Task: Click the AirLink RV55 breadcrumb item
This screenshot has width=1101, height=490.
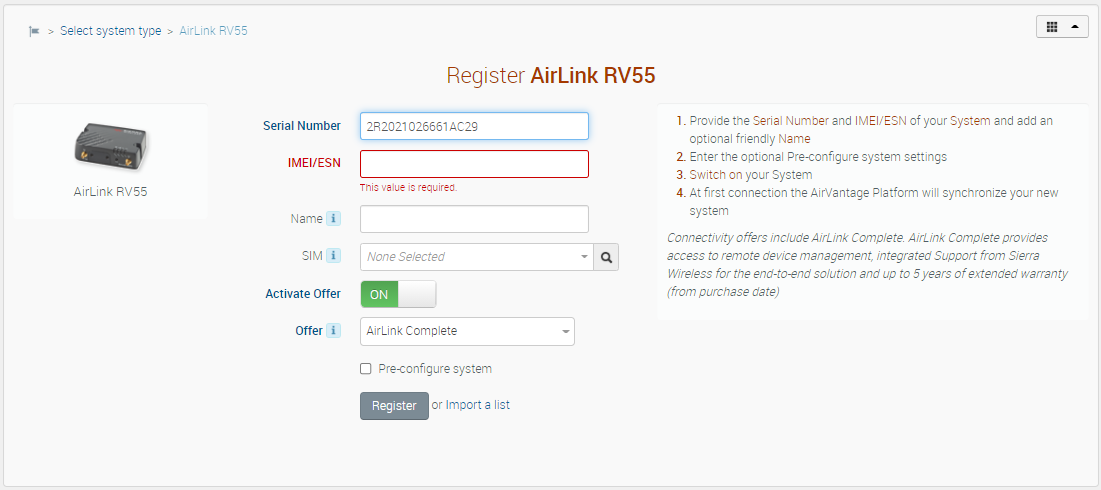Action: [x=213, y=31]
